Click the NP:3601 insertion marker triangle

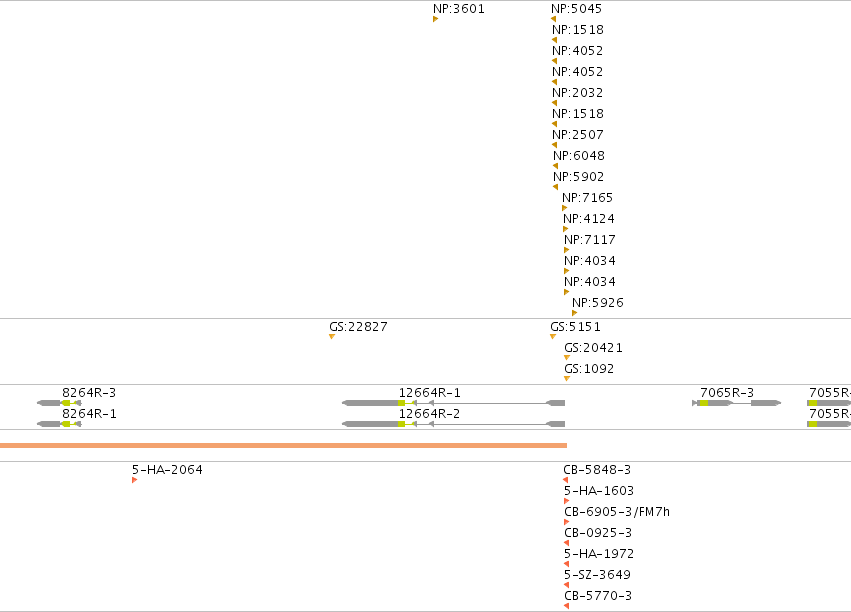(435, 20)
